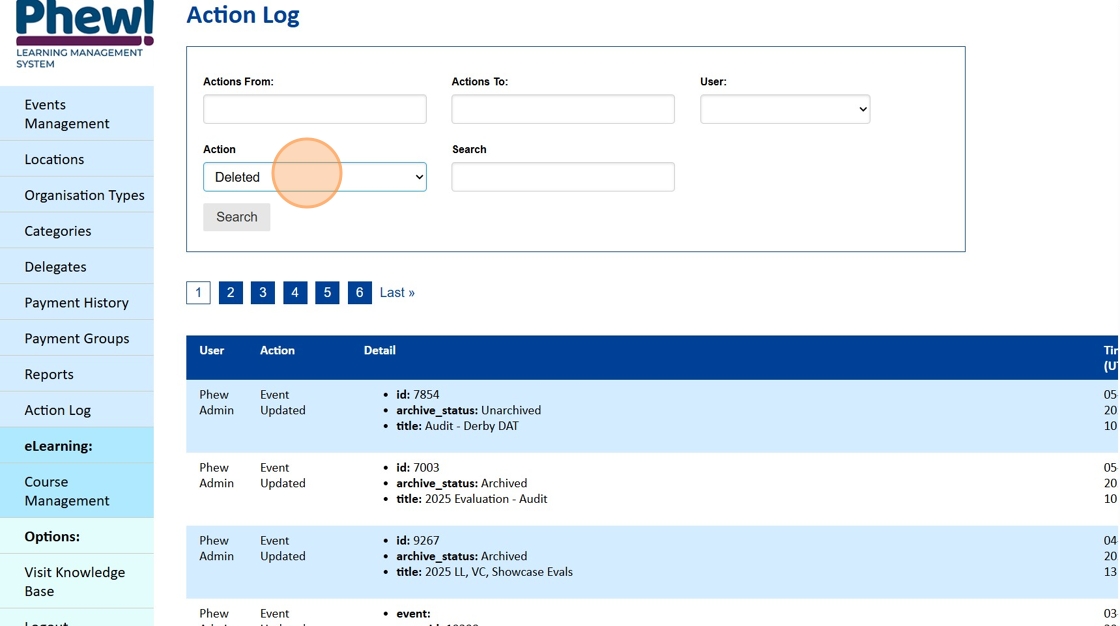Click the grey Search button
Viewport: 1120px width, 626px height.
click(x=236, y=217)
